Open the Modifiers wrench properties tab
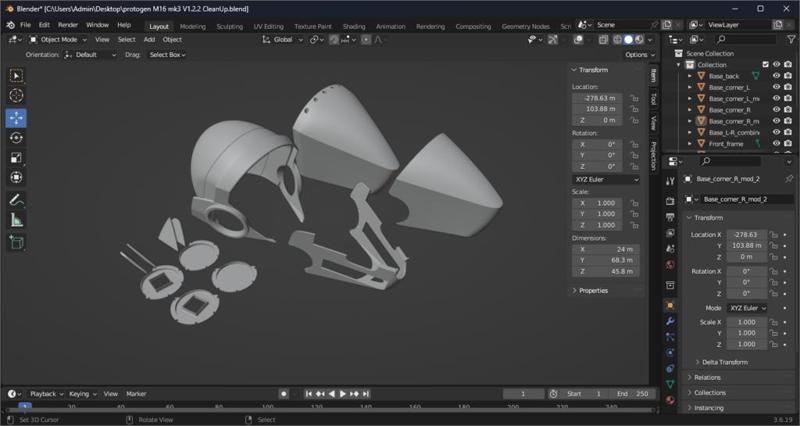 coord(670,321)
